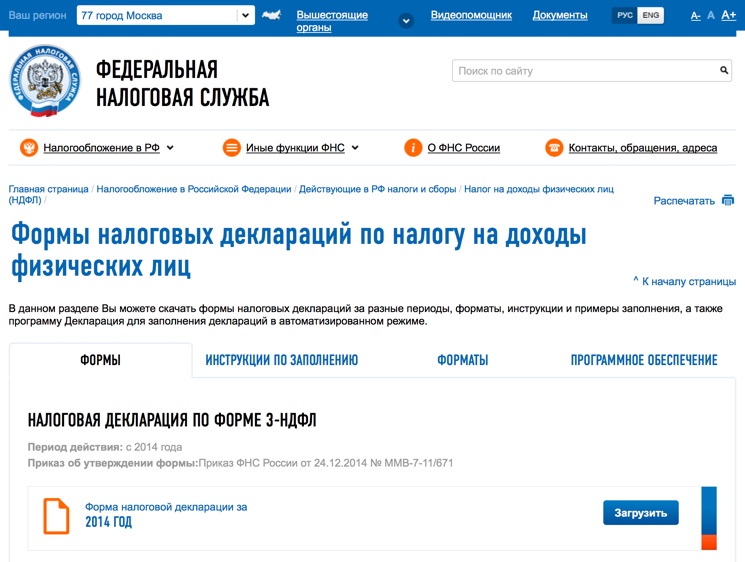Viewport: 745px width, 562px height.
Task: Open the Вышестоящие органы link
Action: coord(332,21)
